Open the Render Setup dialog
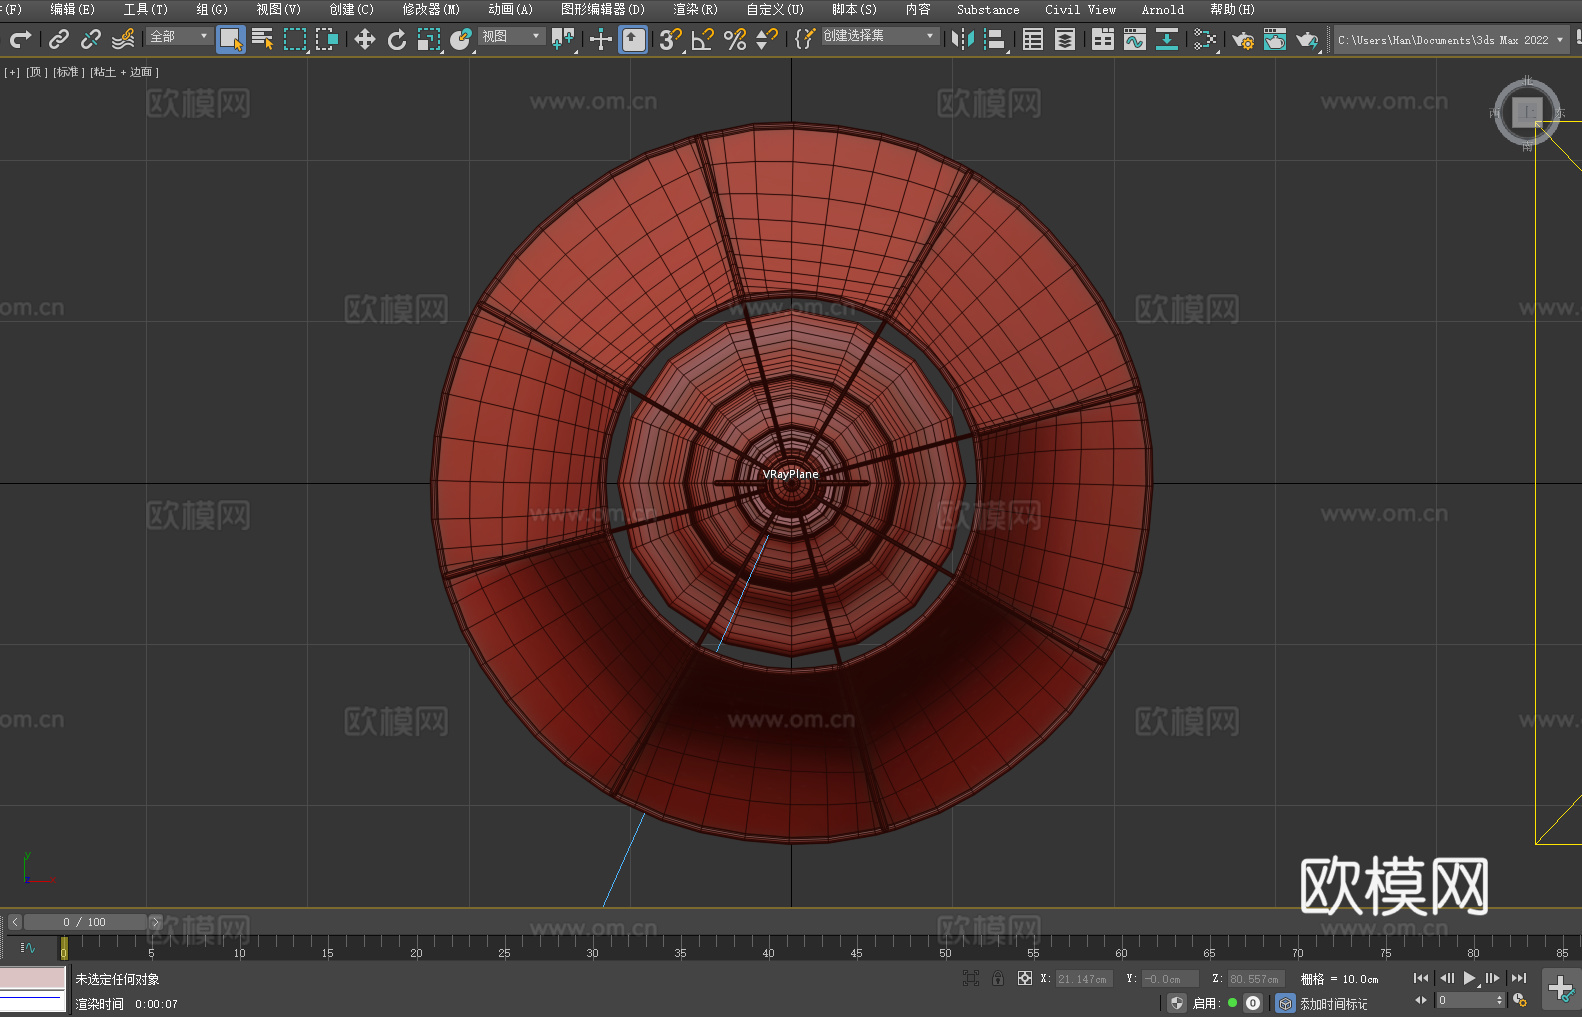Viewport: 1582px width, 1017px height. click(1242, 39)
